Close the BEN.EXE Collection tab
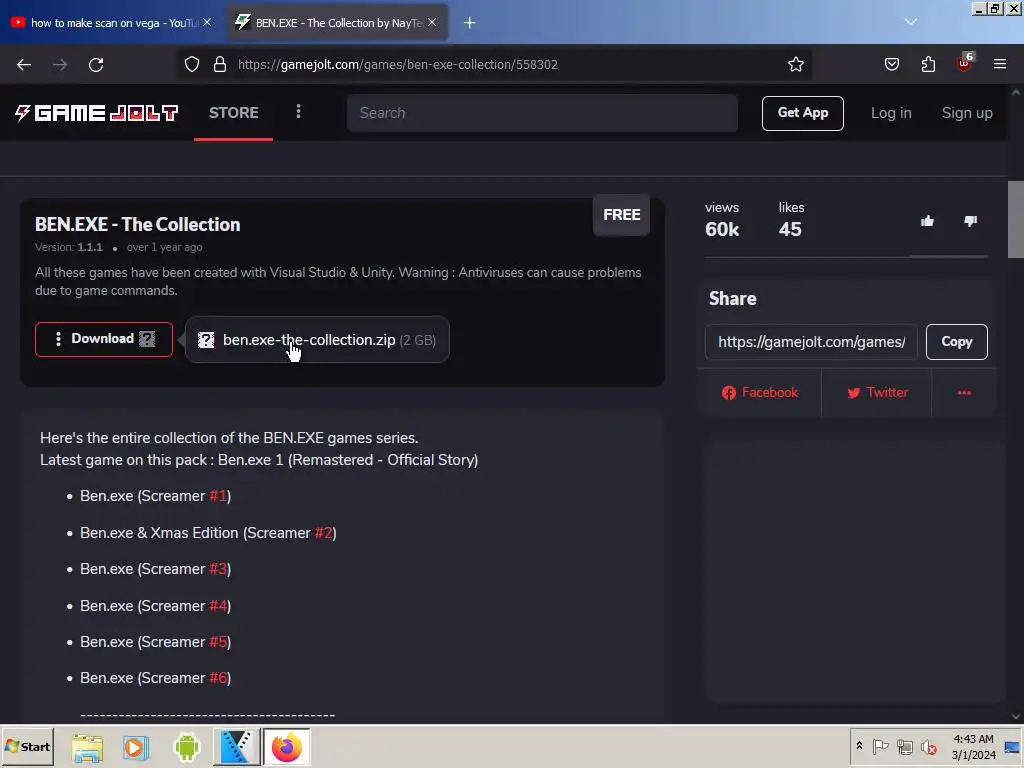Screen dimensions: 1024x768 click(432, 22)
